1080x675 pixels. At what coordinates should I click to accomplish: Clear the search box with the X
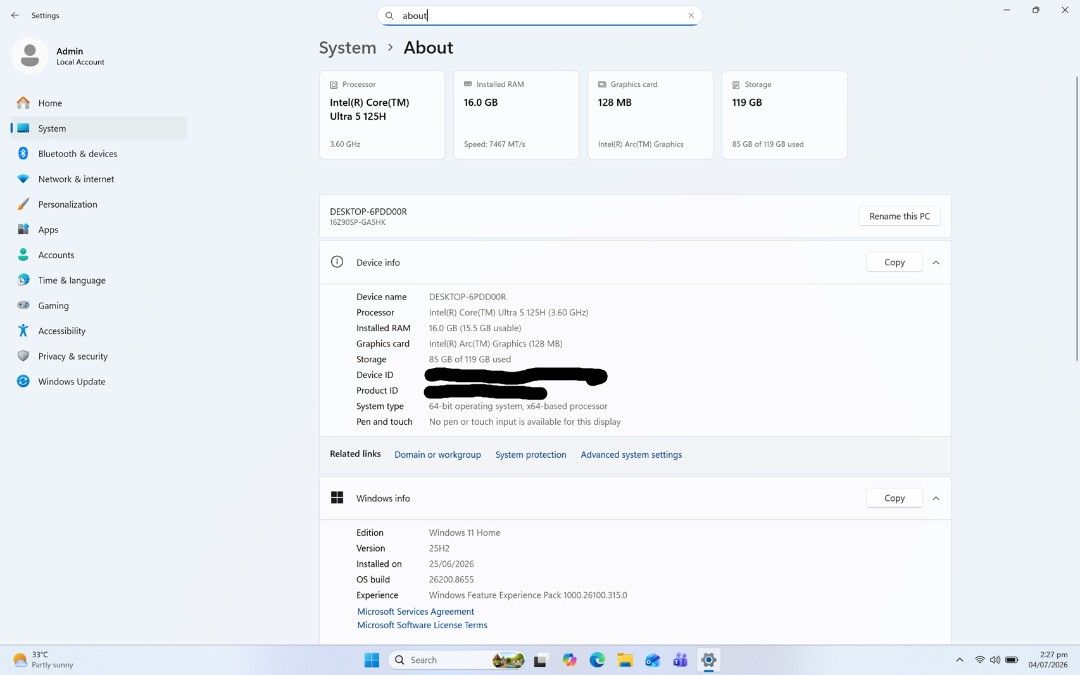(691, 15)
